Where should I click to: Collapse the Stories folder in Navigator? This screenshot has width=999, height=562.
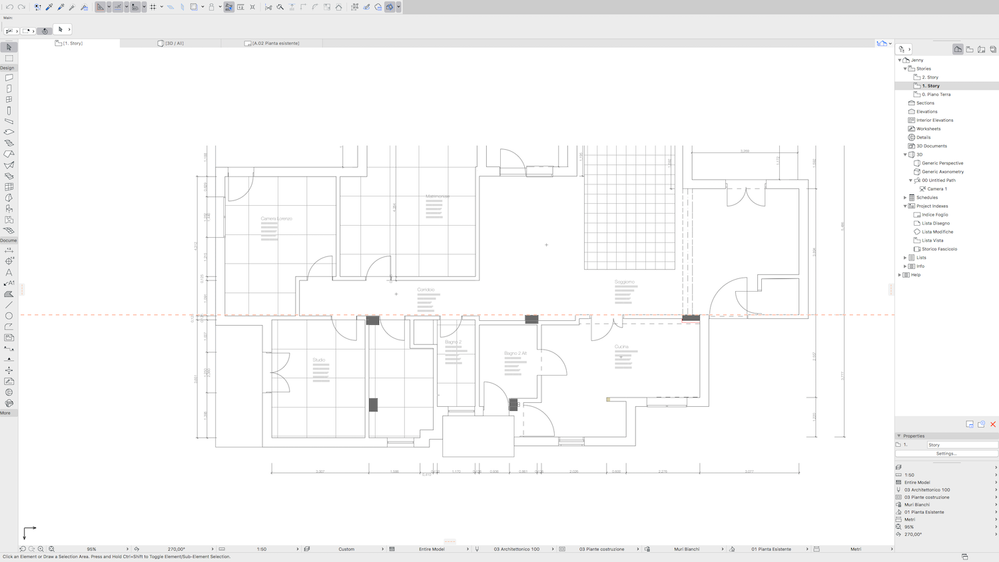click(905, 69)
